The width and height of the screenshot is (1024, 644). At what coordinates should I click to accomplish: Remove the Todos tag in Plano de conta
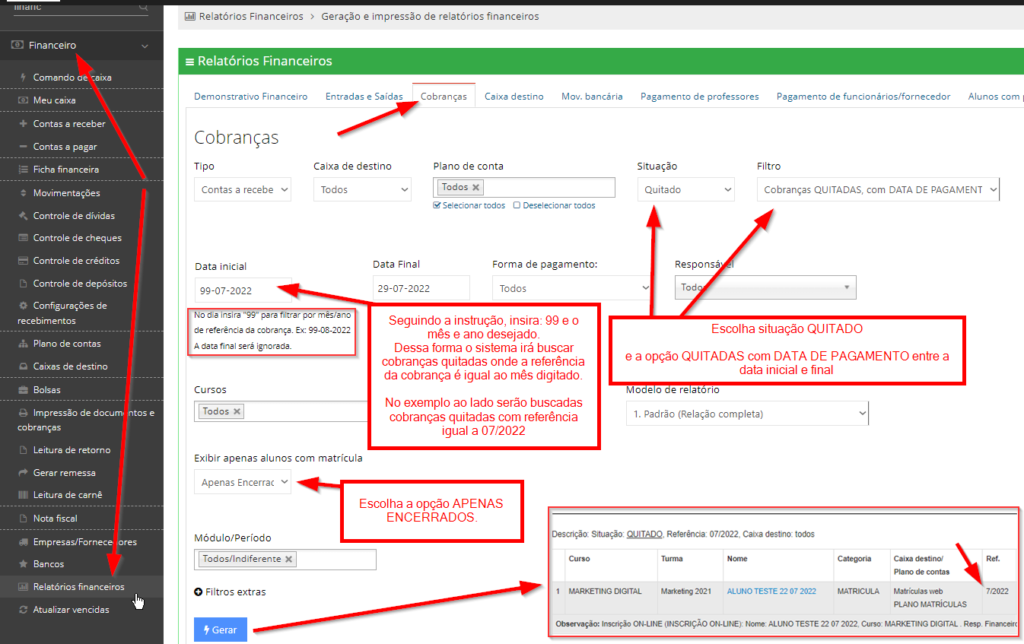476,187
